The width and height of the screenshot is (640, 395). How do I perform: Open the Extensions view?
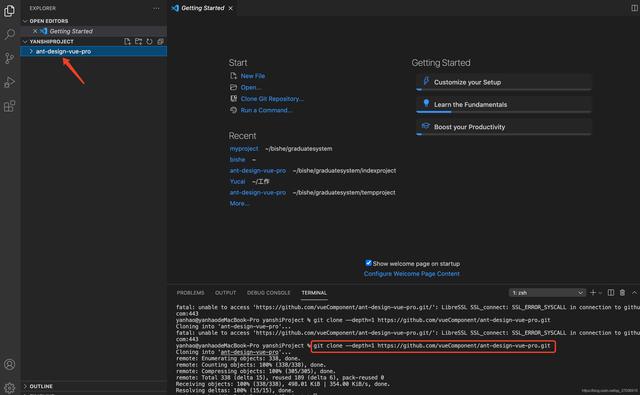(9, 106)
